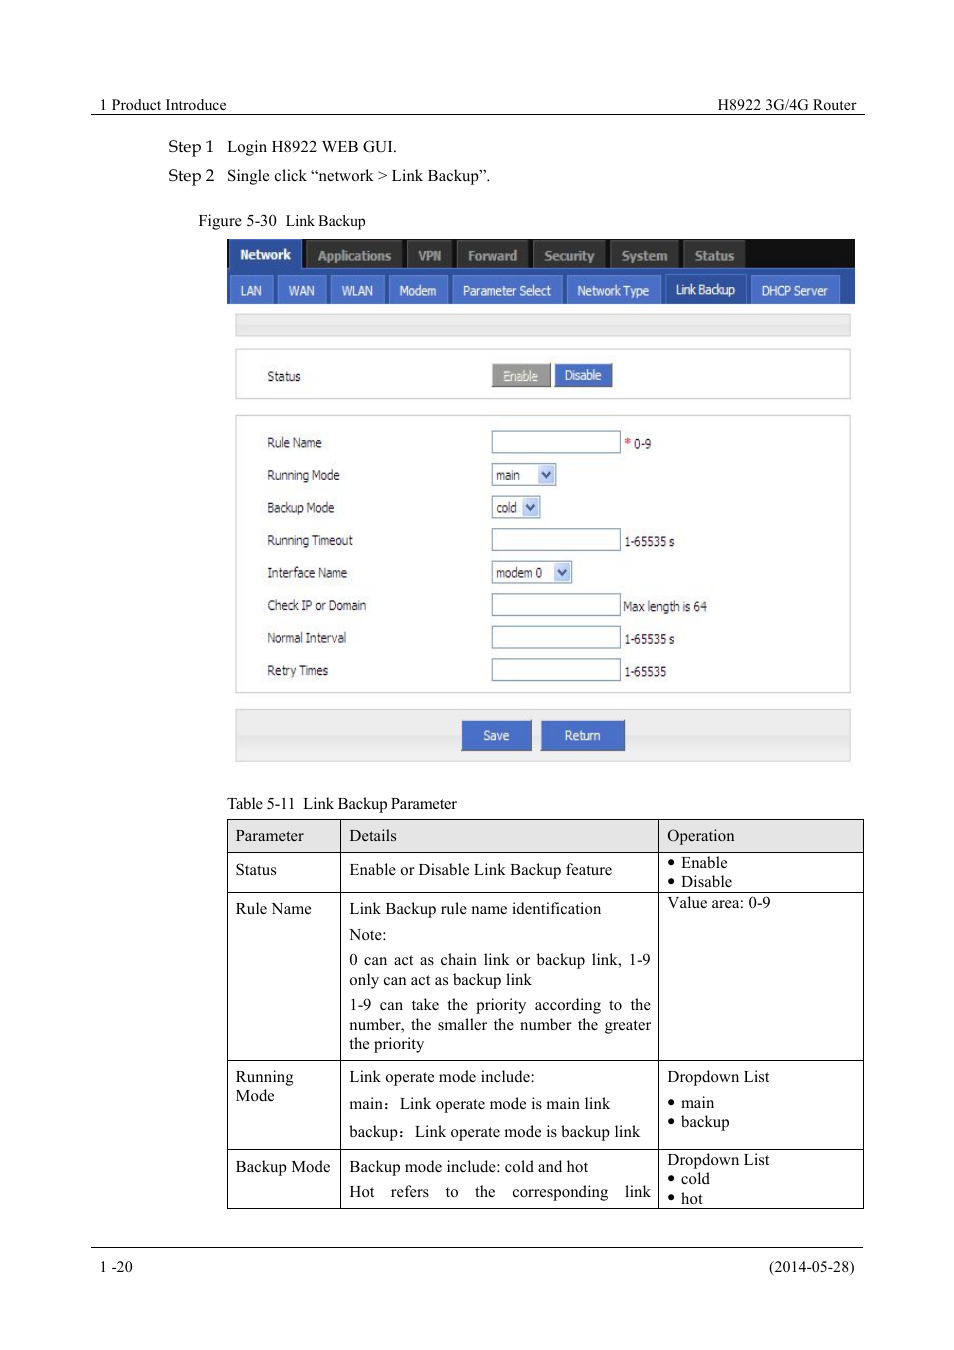Image resolution: width=954 pixels, height=1350 pixels.
Task: Open the VPN tab
Action: pos(430,256)
